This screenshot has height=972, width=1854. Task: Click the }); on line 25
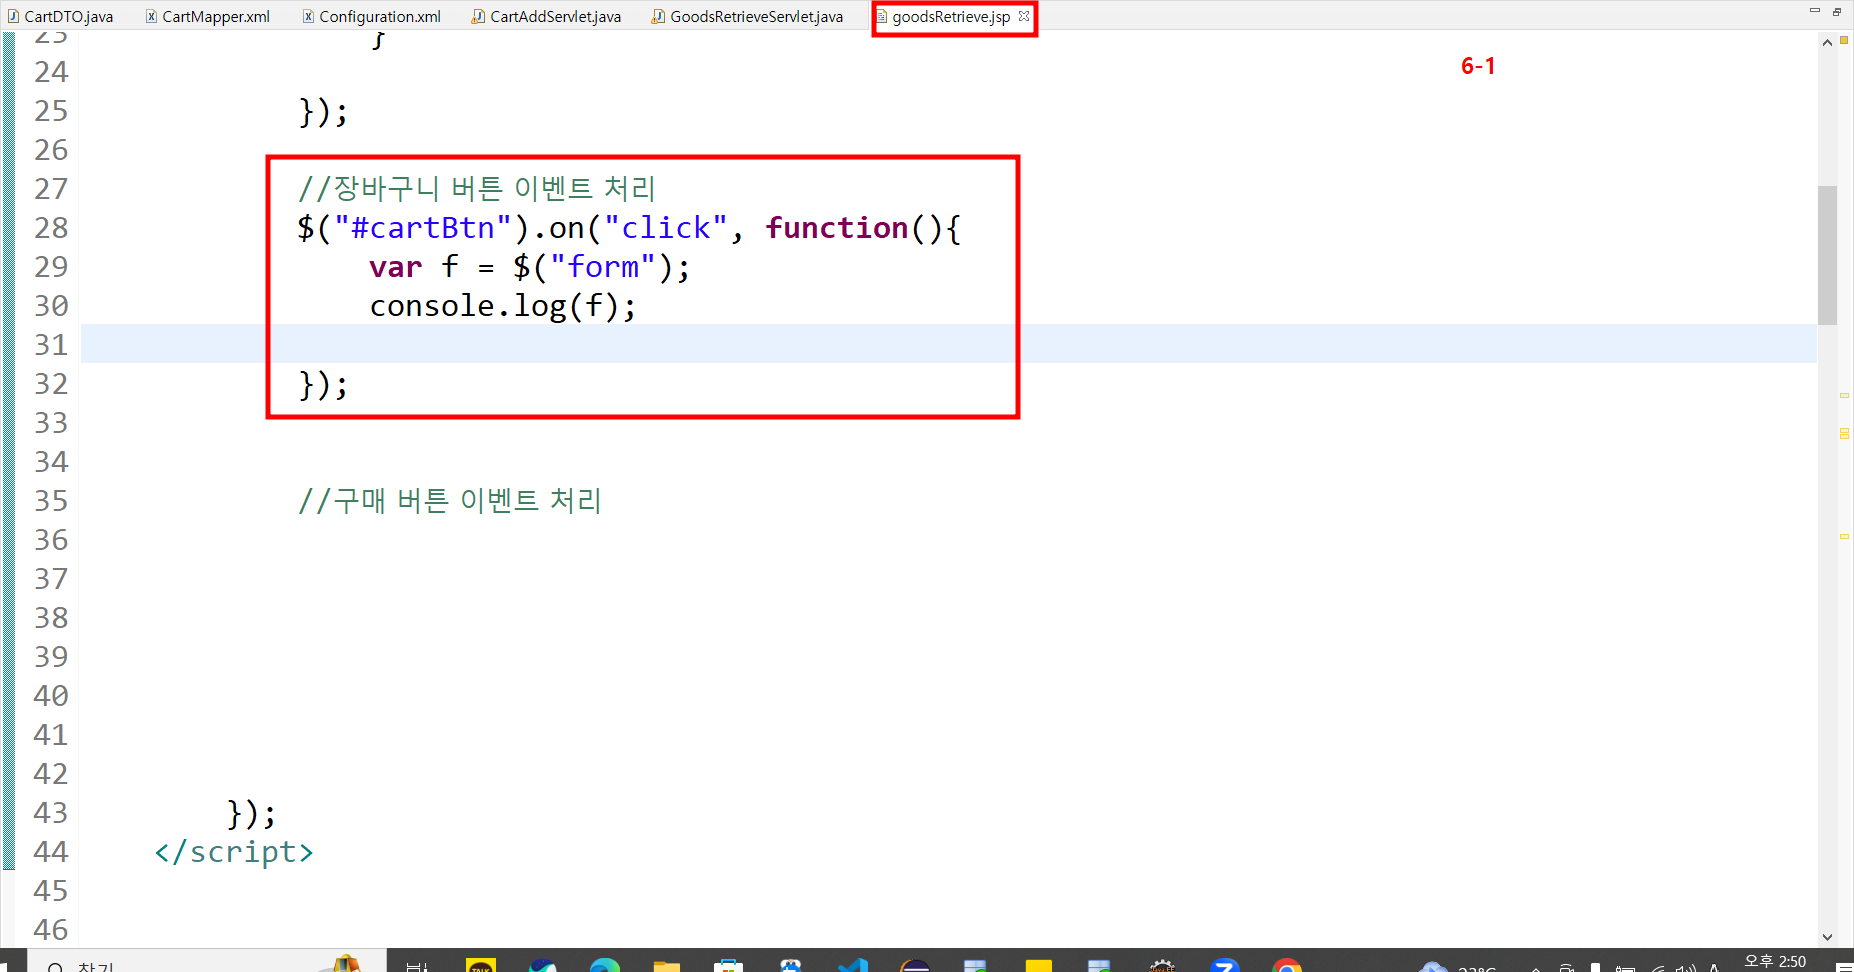click(x=323, y=111)
